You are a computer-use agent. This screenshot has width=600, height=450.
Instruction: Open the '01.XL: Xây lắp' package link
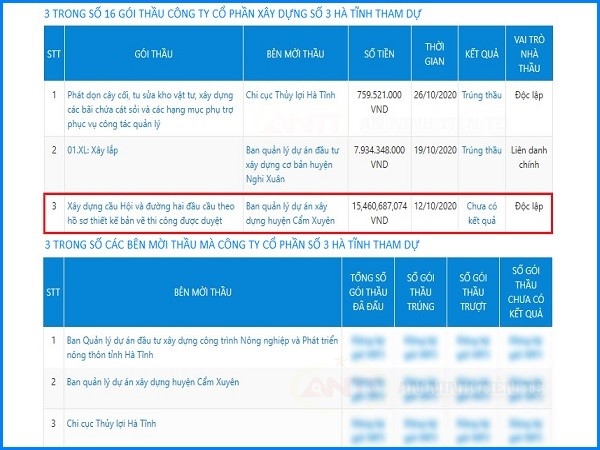click(93, 150)
